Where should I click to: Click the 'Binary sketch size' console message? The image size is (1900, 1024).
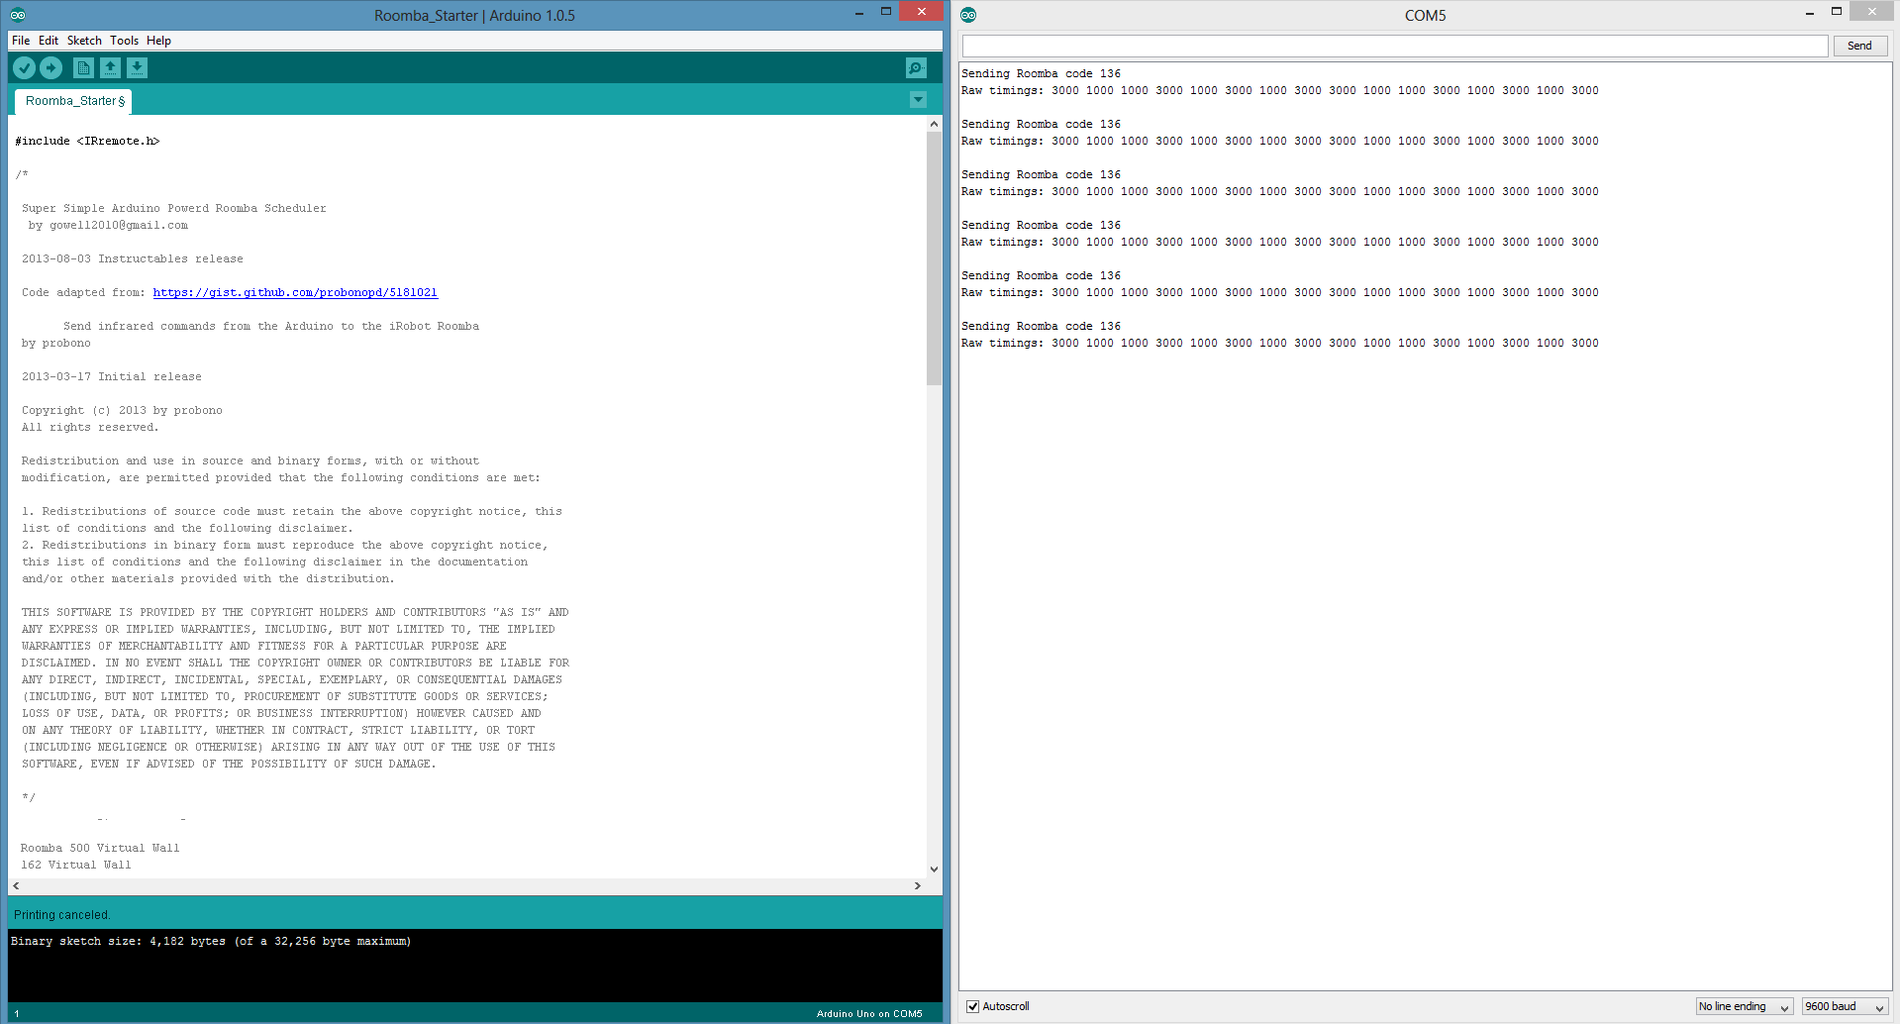(211, 941)
